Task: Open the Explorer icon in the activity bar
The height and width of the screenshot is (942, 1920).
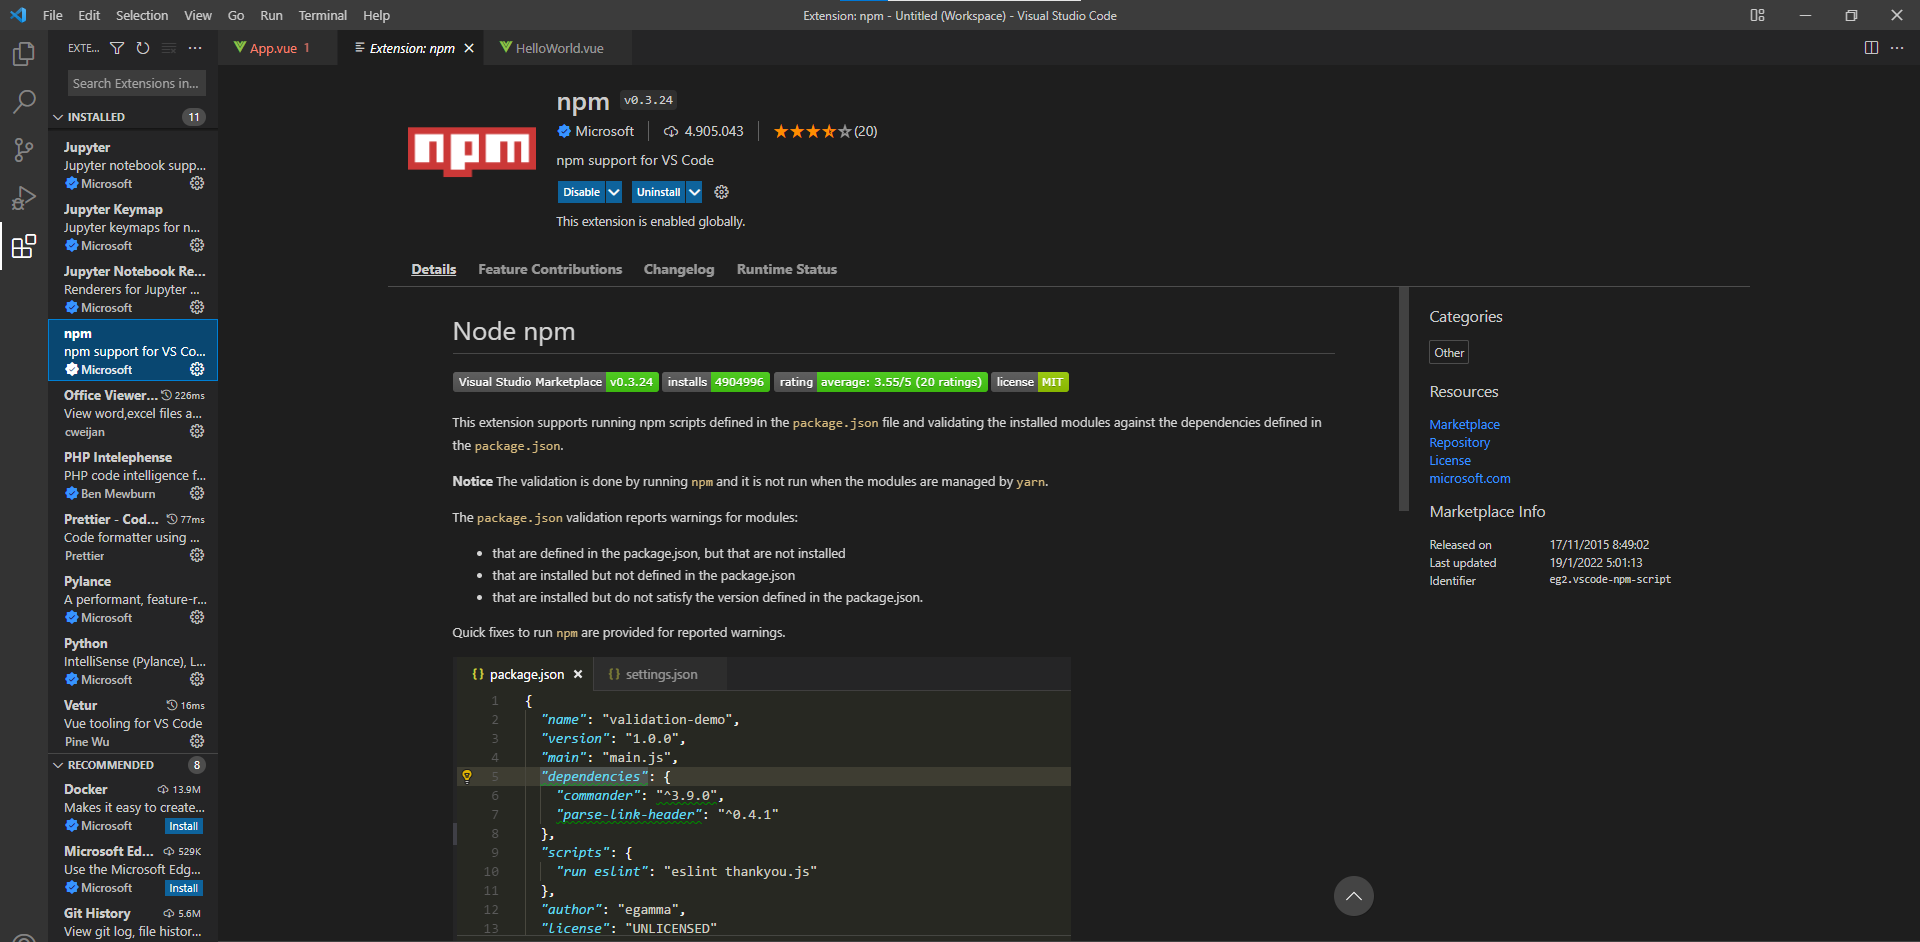Action: [x=23, y=54]
